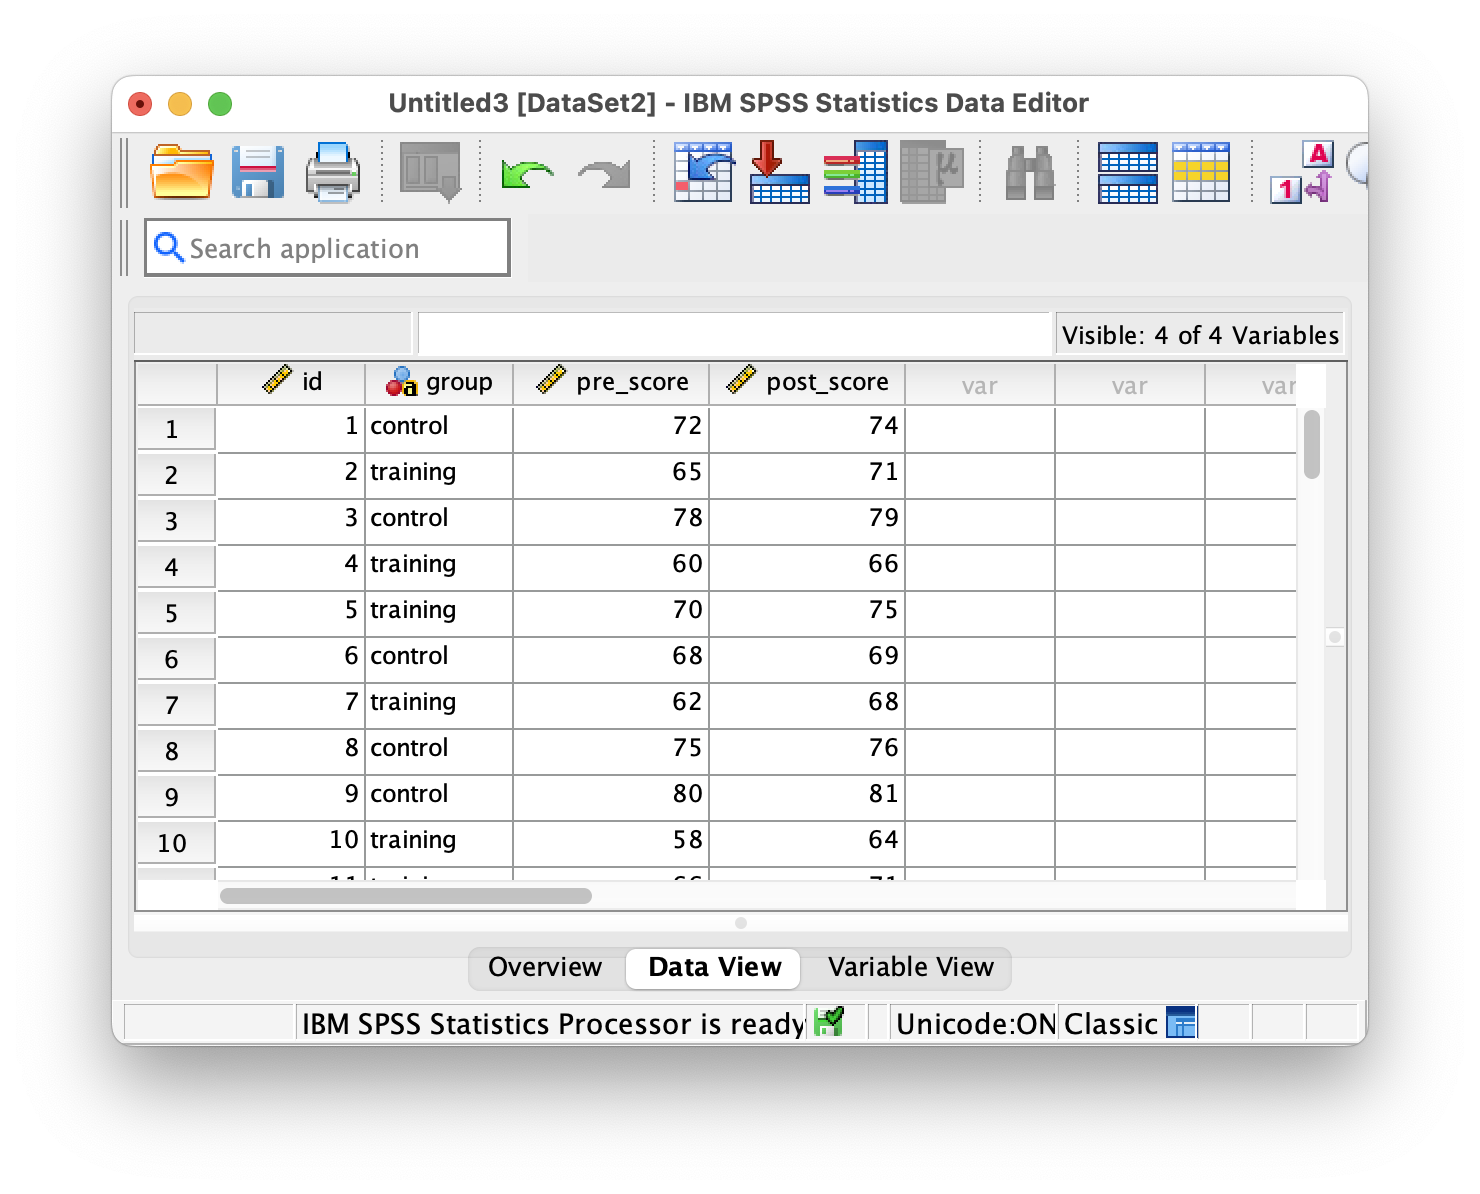Select the group column header
The width and height of the screenshot is (1480, 1194).
(439, 382)
